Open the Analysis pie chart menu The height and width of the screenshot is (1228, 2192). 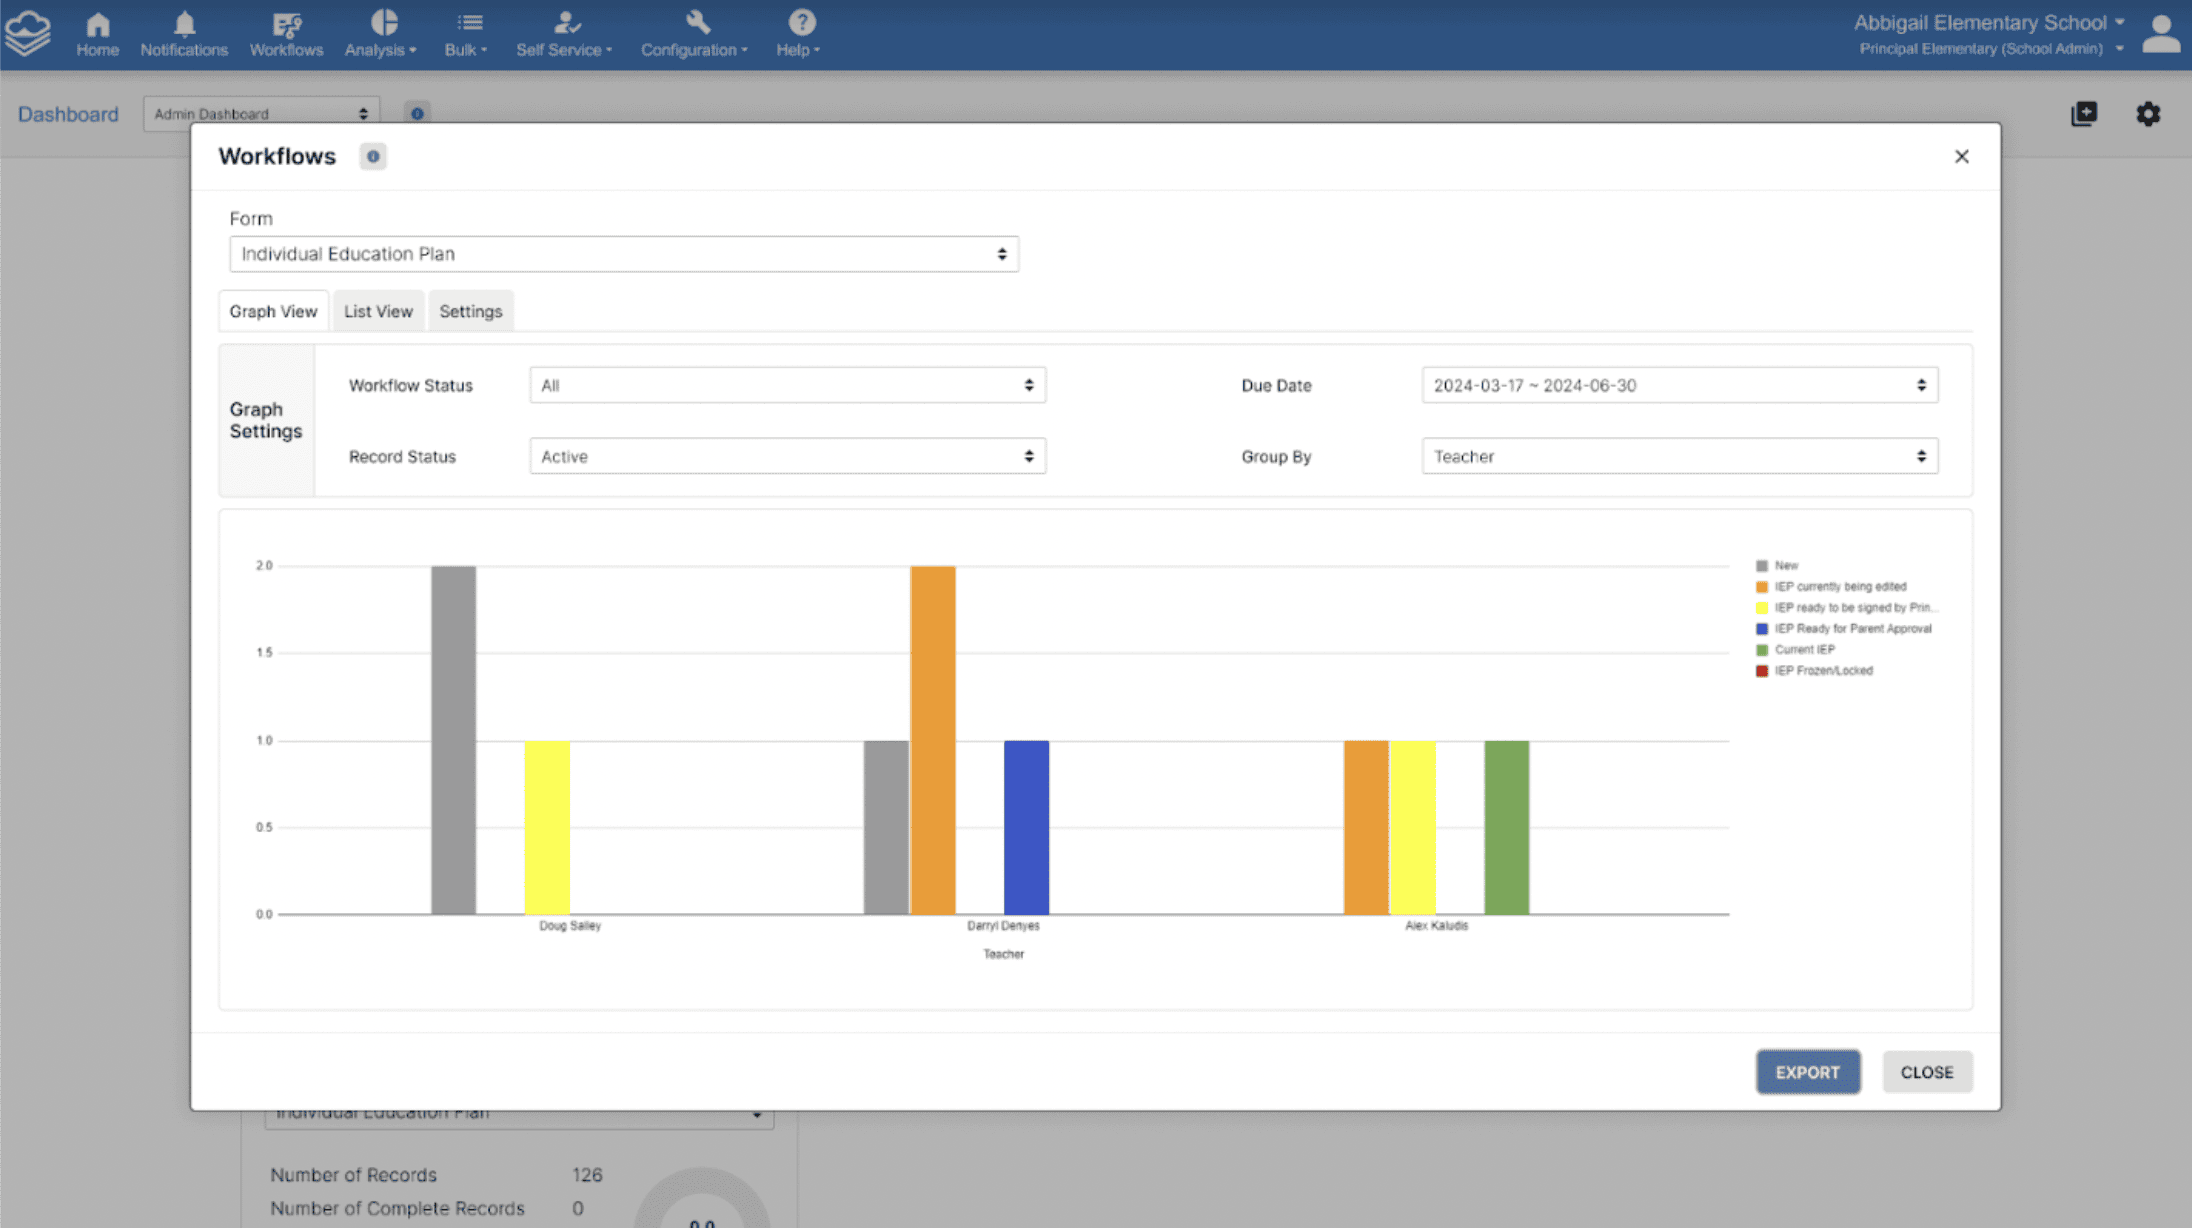(381, 34)
